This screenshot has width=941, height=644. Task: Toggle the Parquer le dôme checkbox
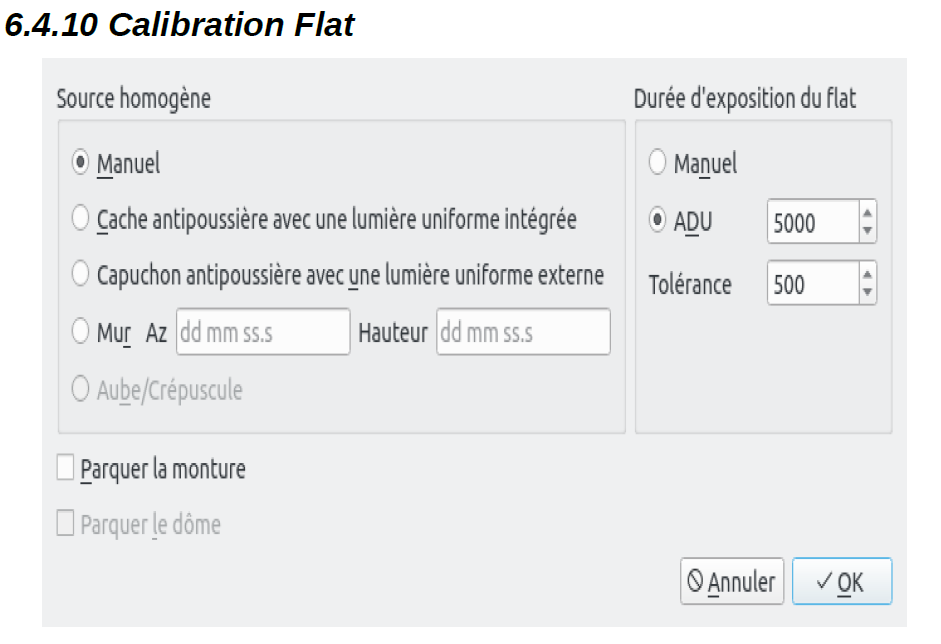click(x=66, y=524)
